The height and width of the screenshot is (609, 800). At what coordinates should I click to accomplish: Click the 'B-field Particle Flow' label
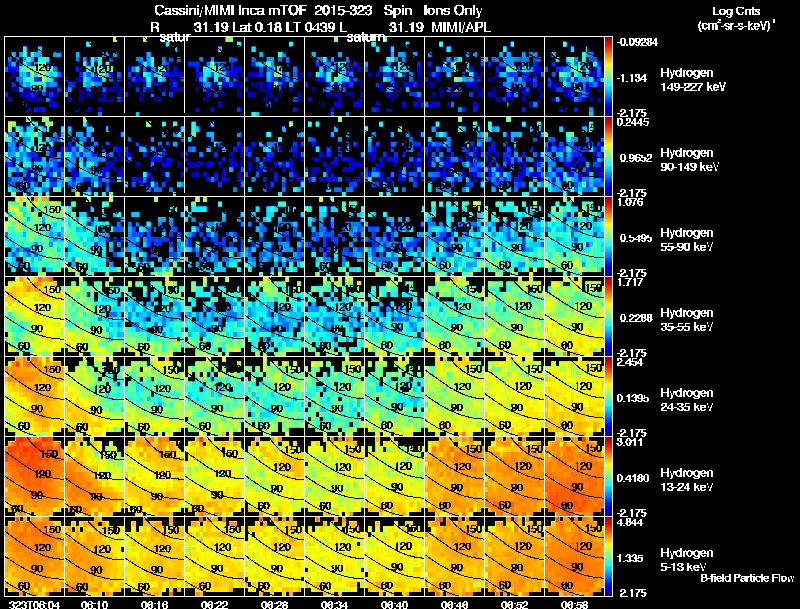tap(747, 578)
